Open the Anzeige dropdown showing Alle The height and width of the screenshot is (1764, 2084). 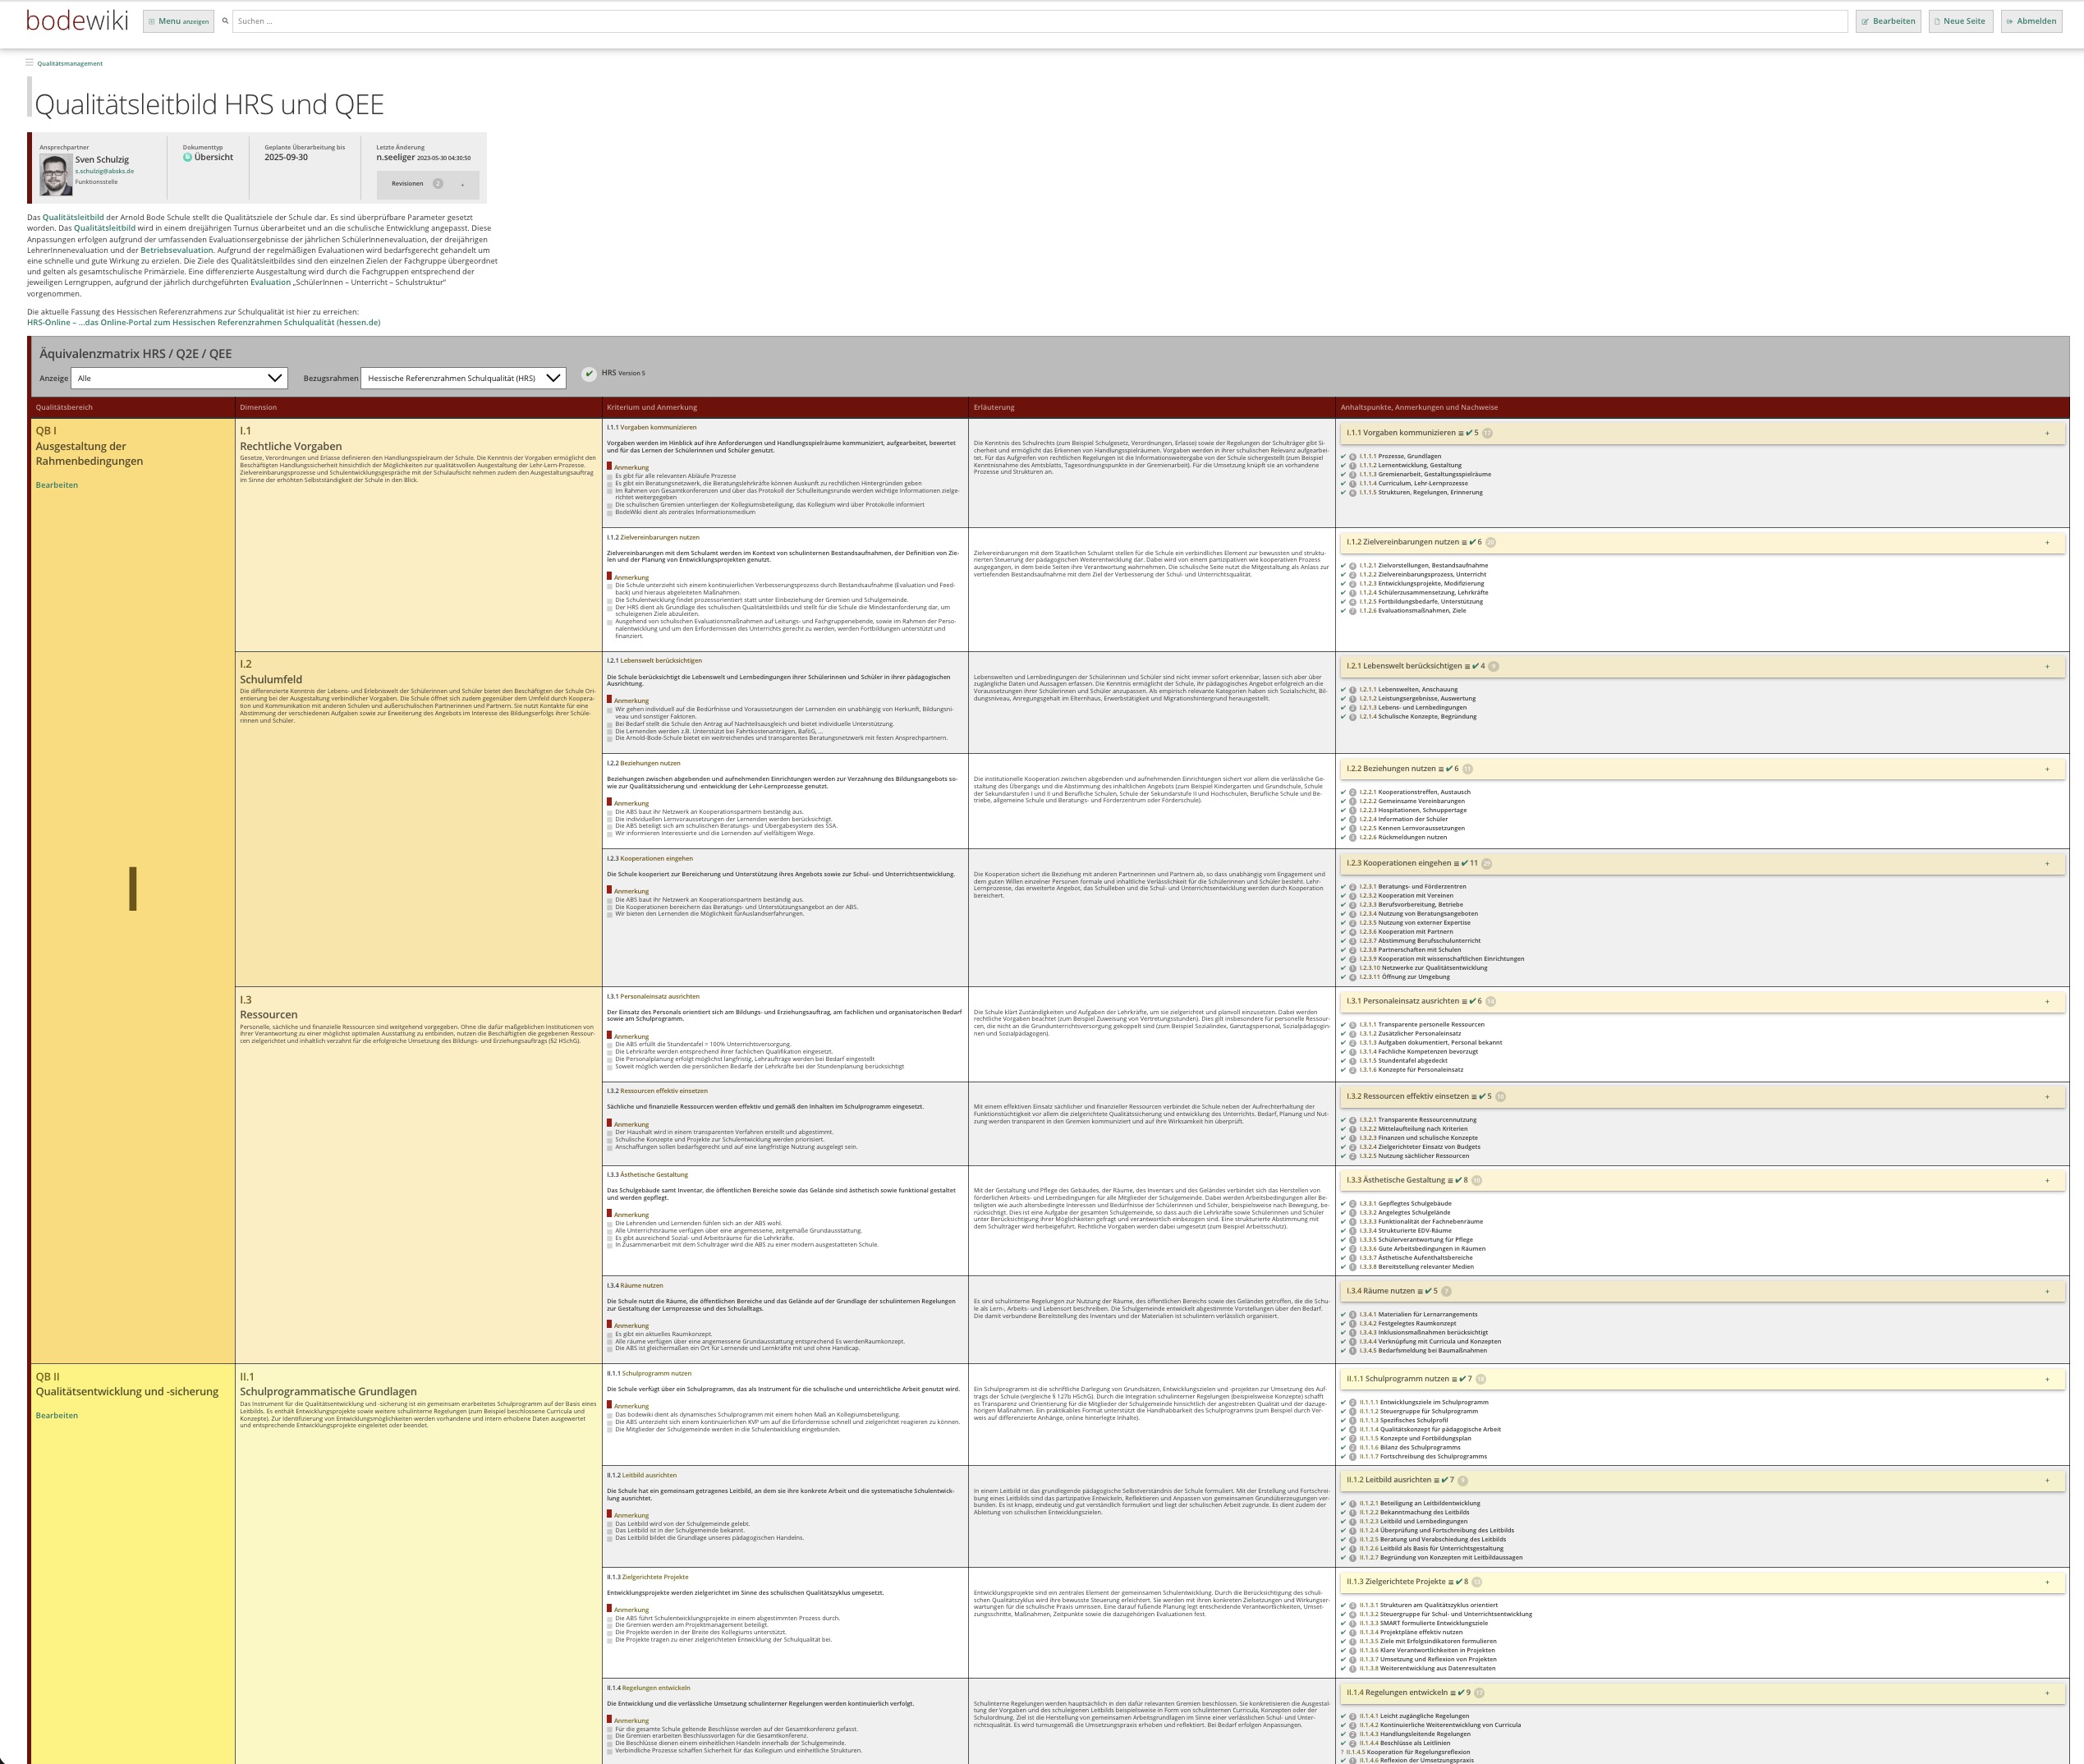[179, 378]
